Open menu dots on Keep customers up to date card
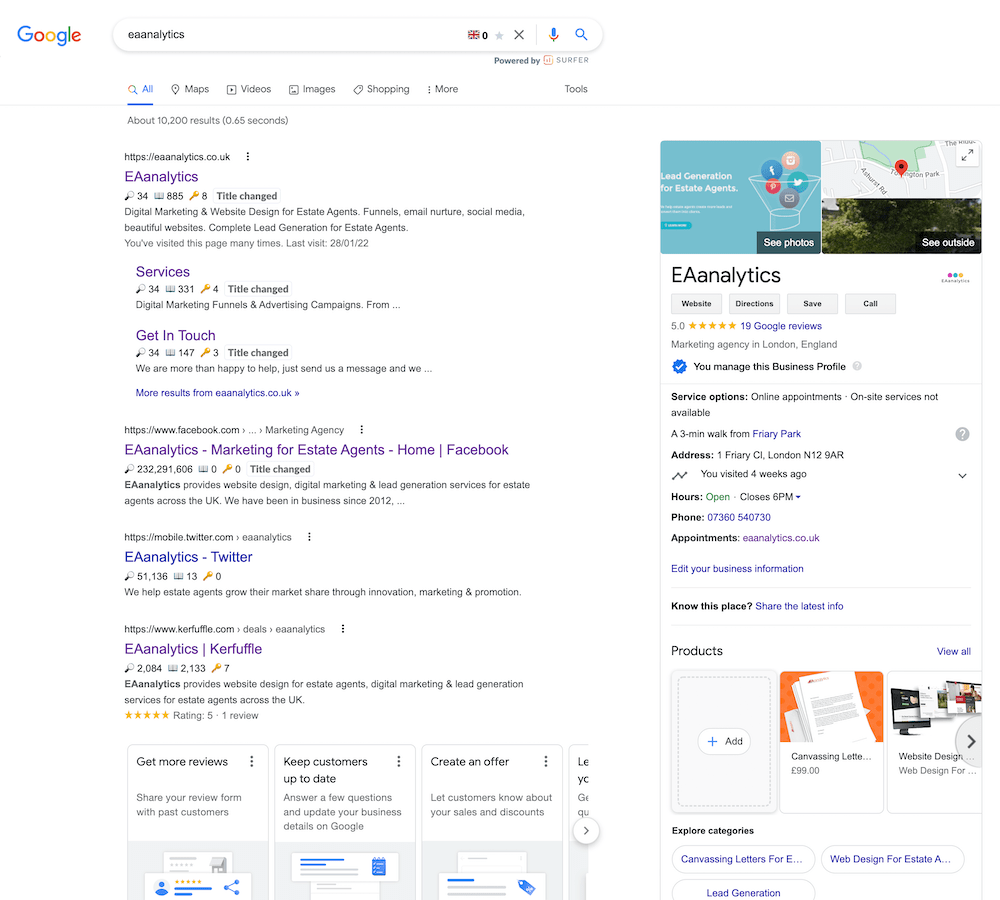The height and width of the screenshot is (900, 1000). click(399, 761)
